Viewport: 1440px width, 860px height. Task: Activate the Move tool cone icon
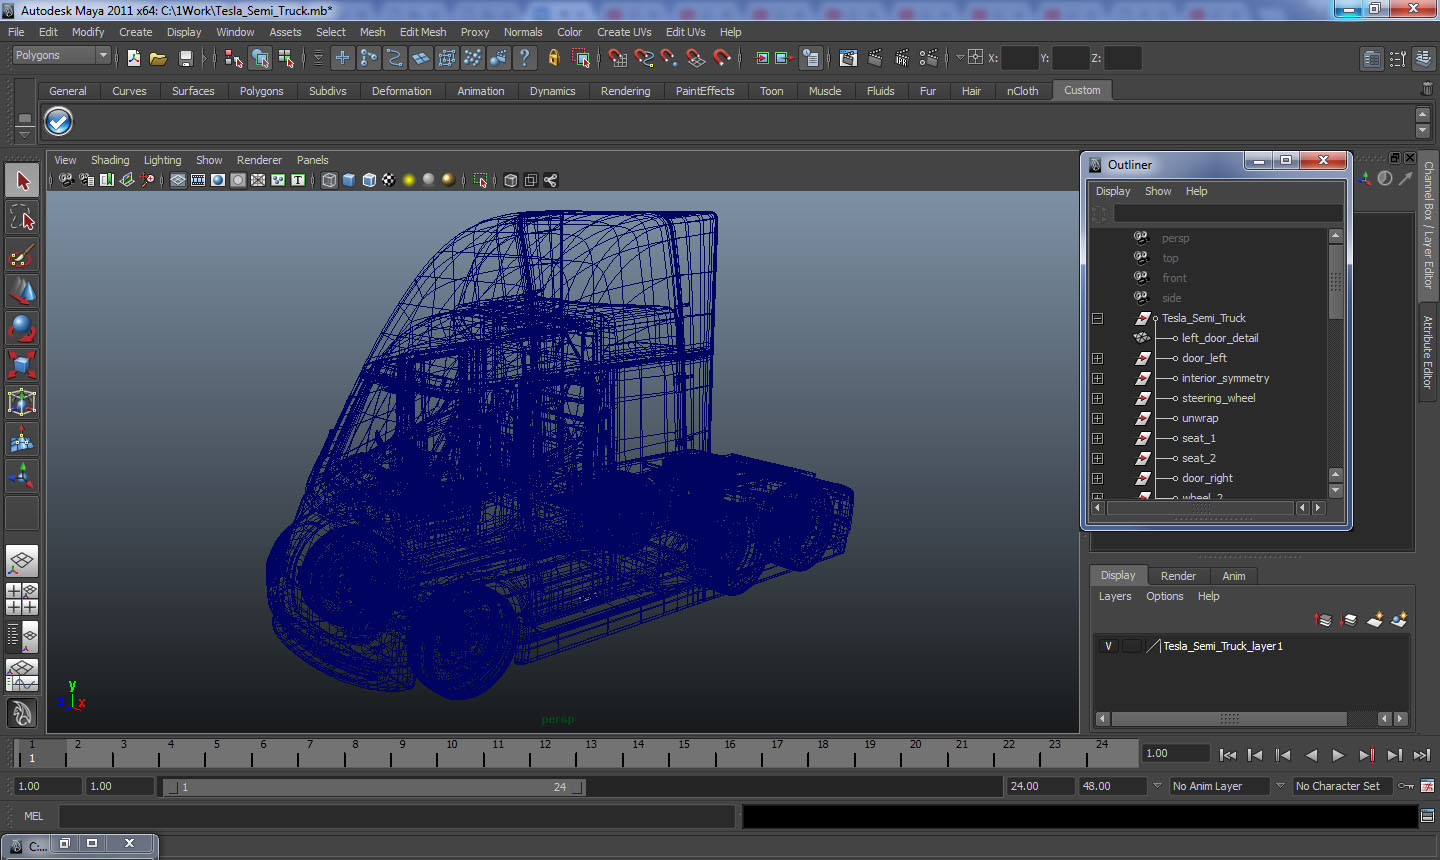coord(22,291)
